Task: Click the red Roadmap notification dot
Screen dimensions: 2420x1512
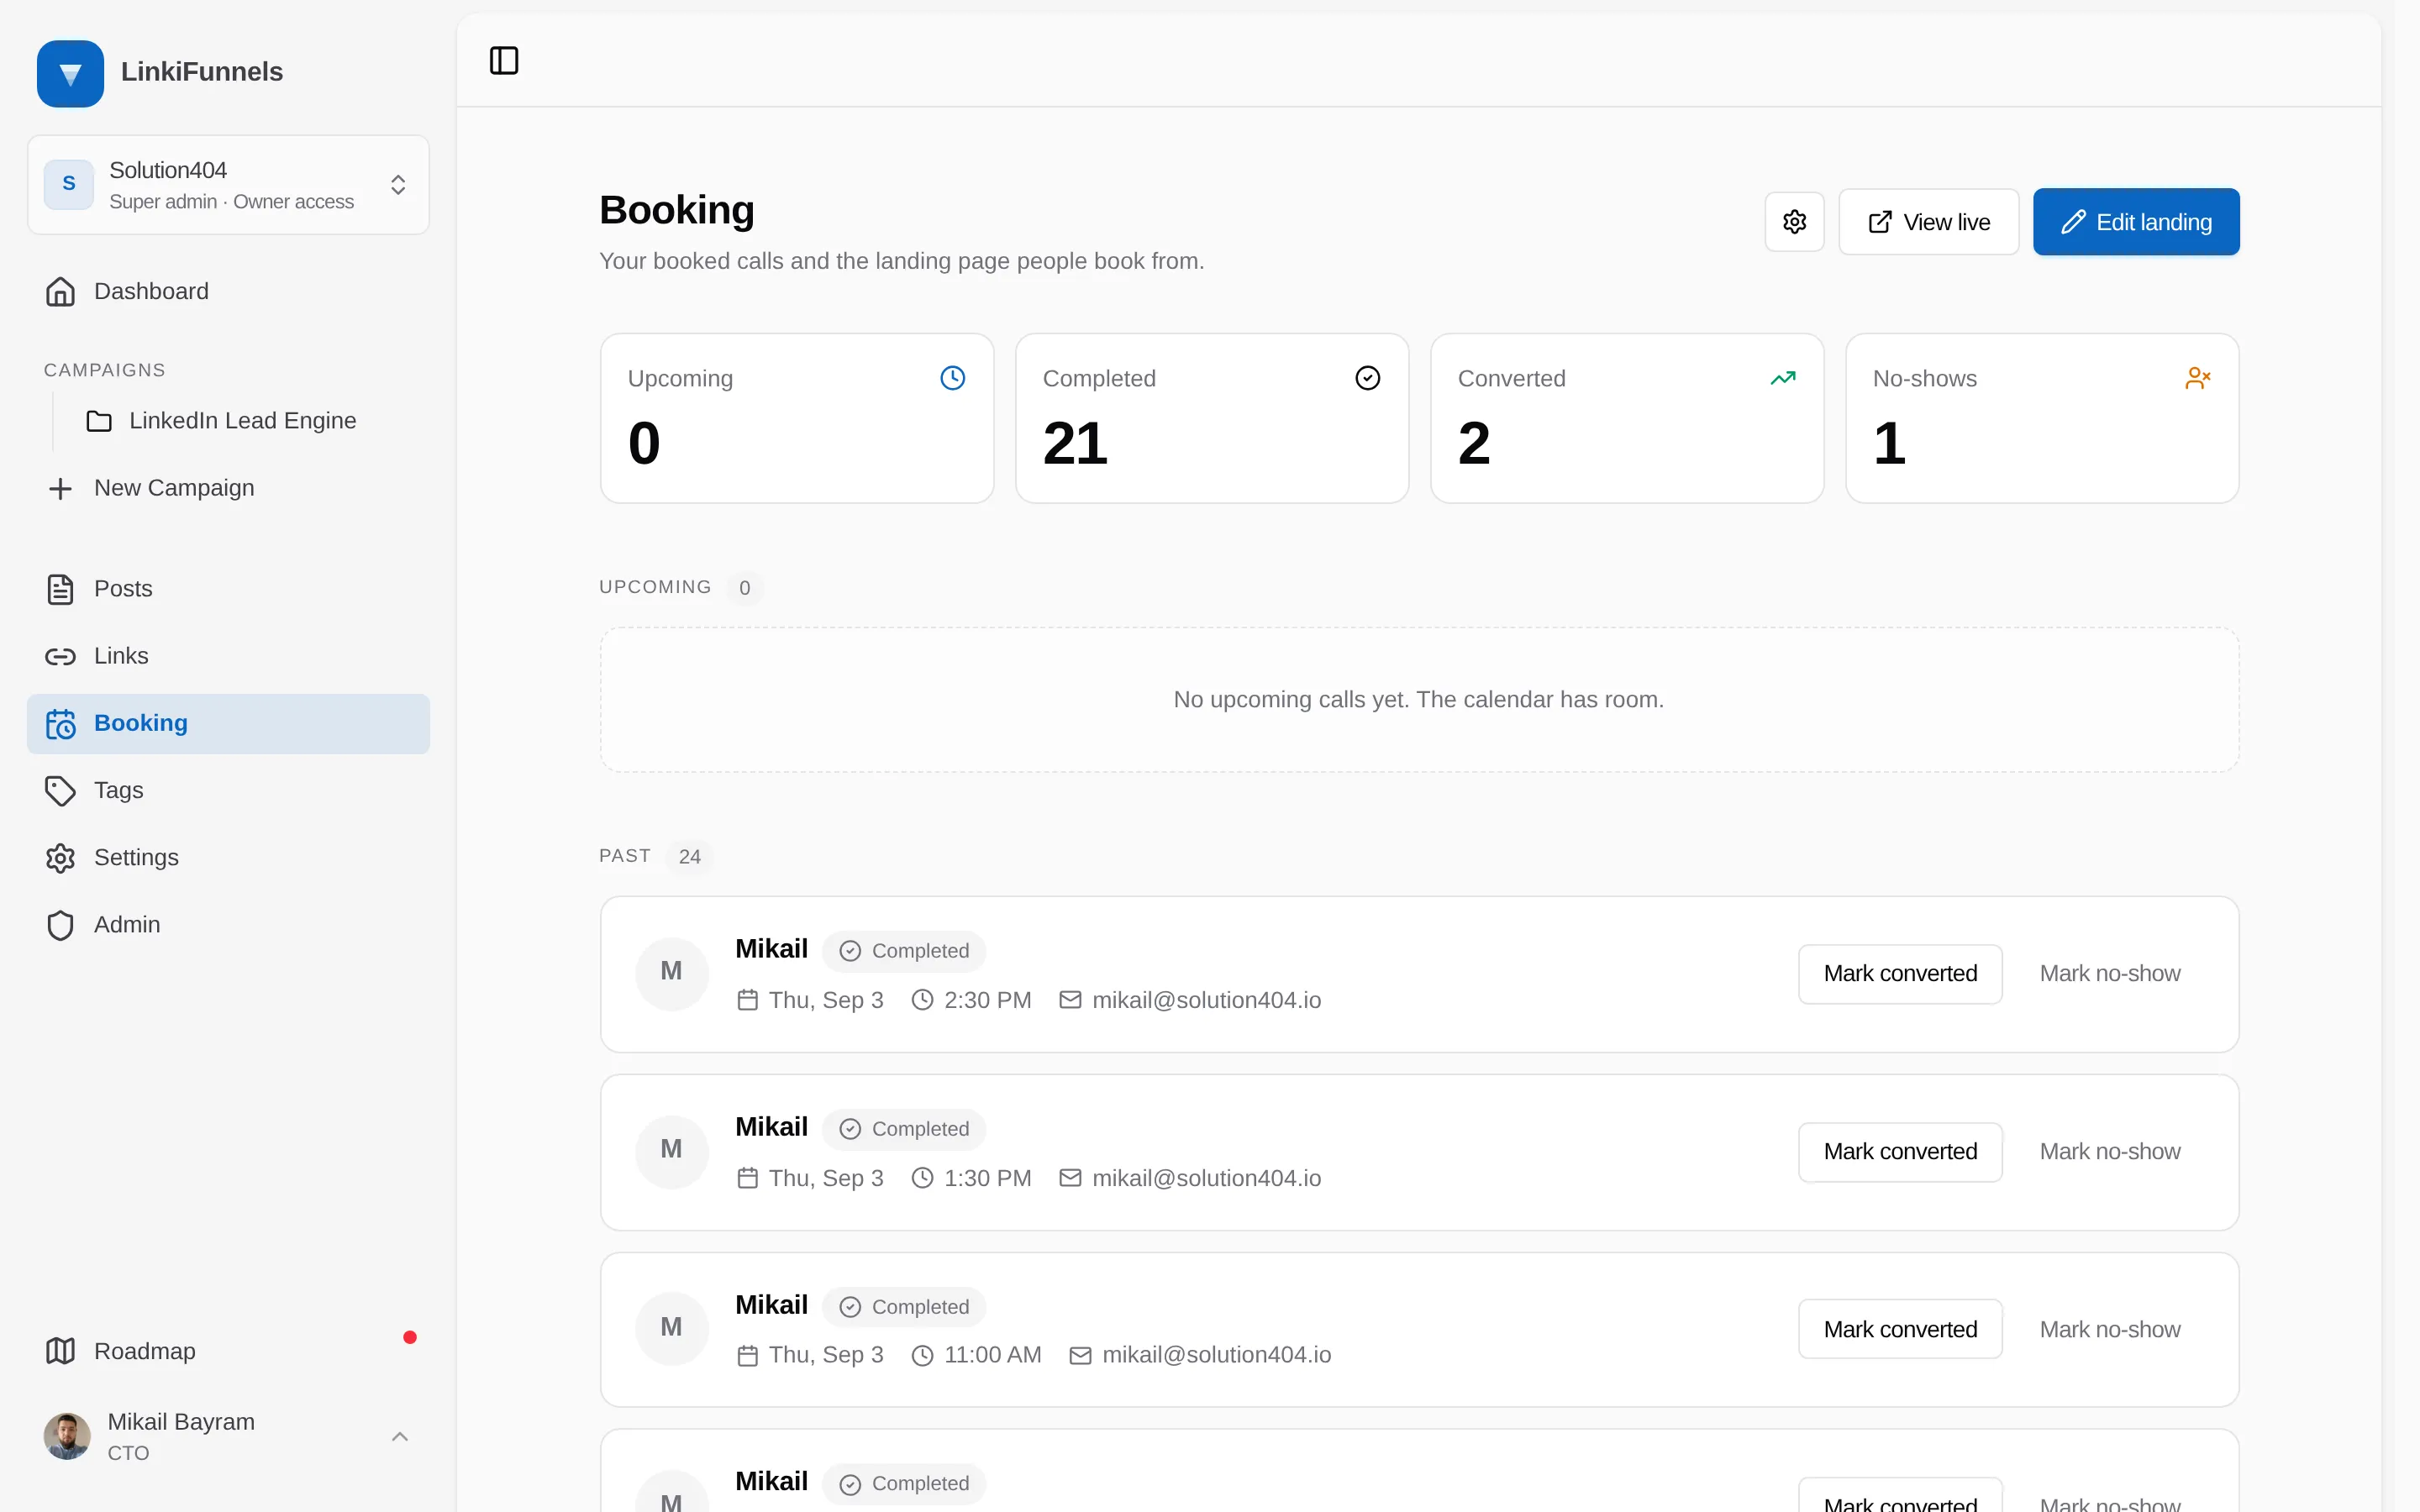Action: coord(409,1337)
